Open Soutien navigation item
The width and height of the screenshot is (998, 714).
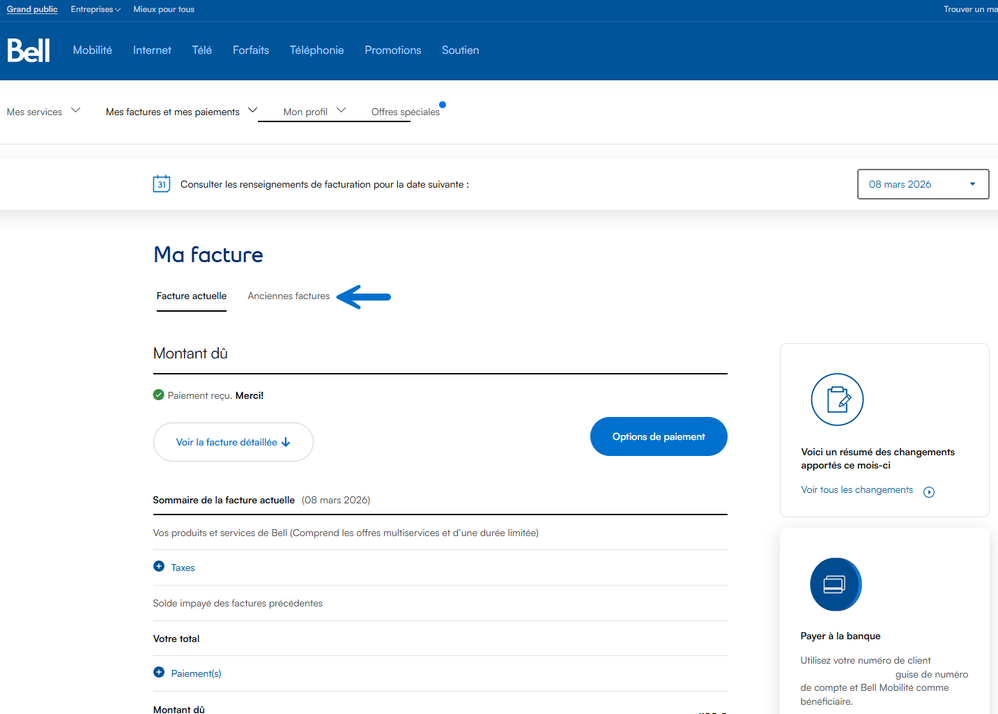pos(460,50)
